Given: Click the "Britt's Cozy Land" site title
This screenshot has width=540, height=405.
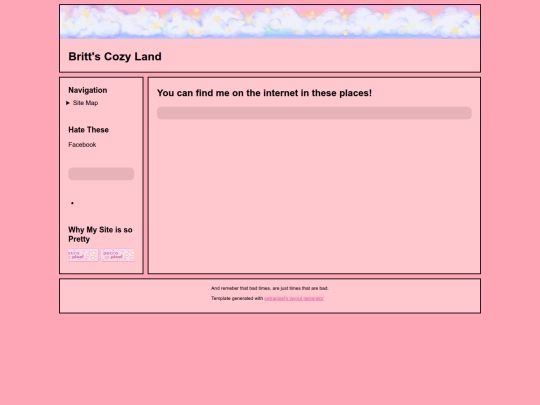Looking at the screenshot, I should [115, 56].
